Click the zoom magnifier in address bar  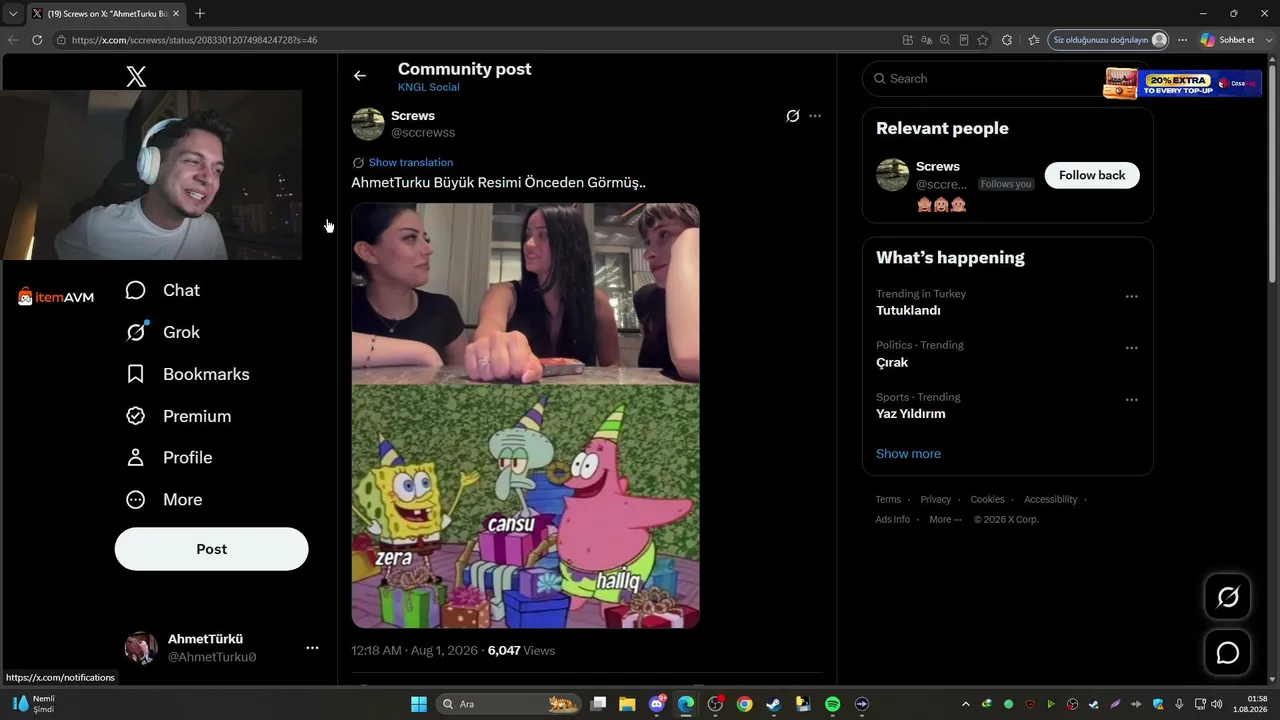click(945, 40)
